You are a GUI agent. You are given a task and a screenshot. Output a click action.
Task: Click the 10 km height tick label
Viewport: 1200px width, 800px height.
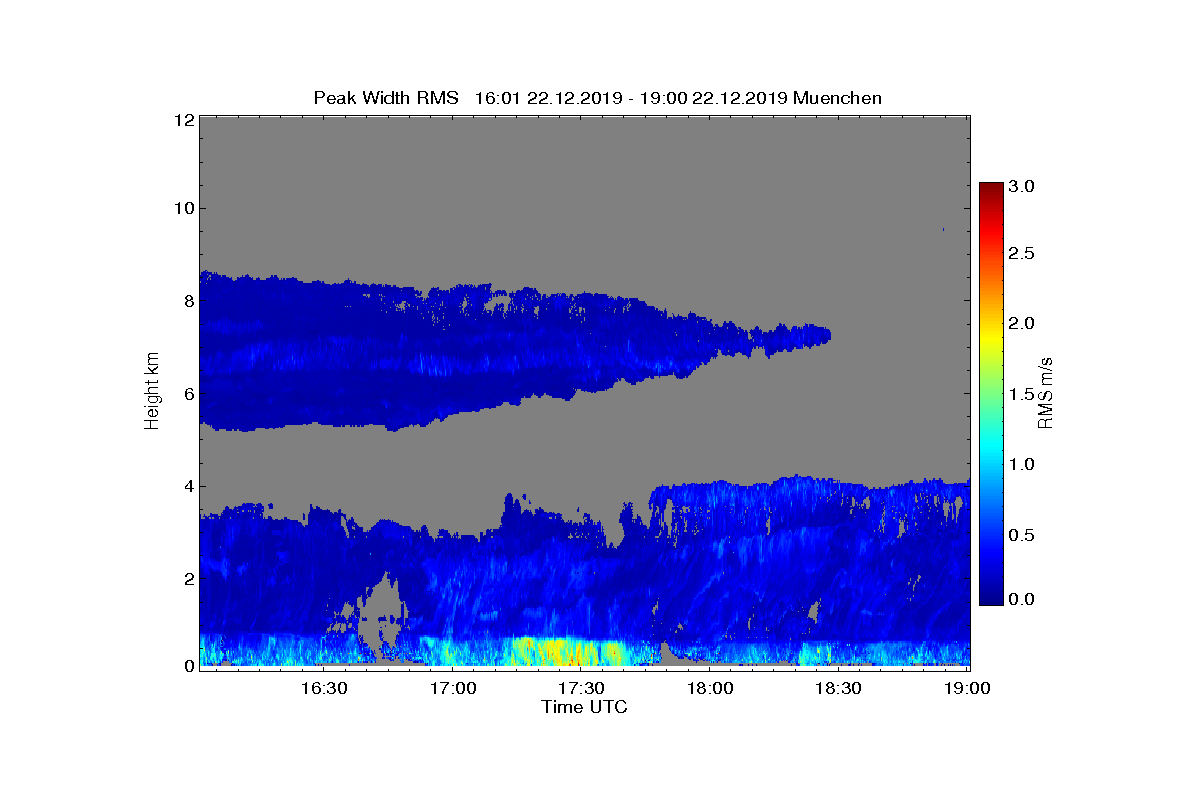pos(183,208)
